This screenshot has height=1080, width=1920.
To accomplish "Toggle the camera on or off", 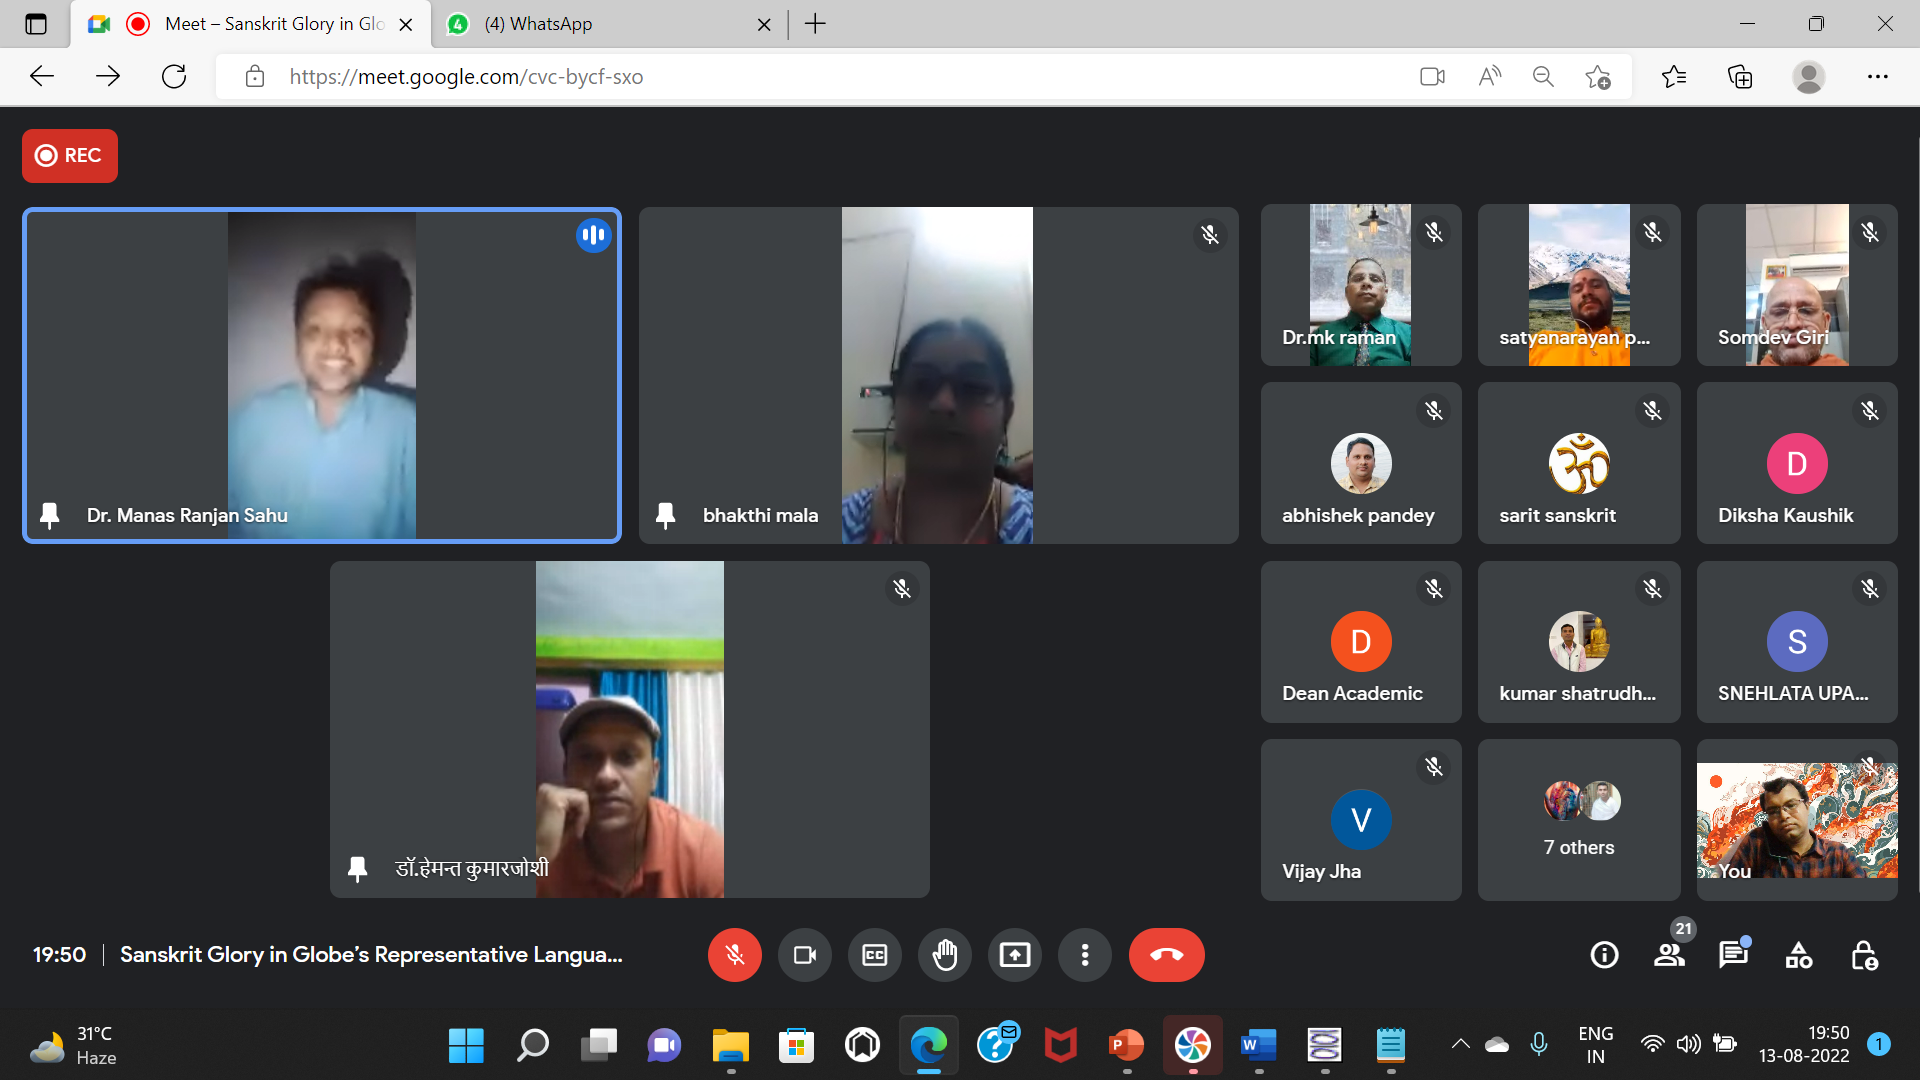I will pyautogui.click(x=804, y=955).
